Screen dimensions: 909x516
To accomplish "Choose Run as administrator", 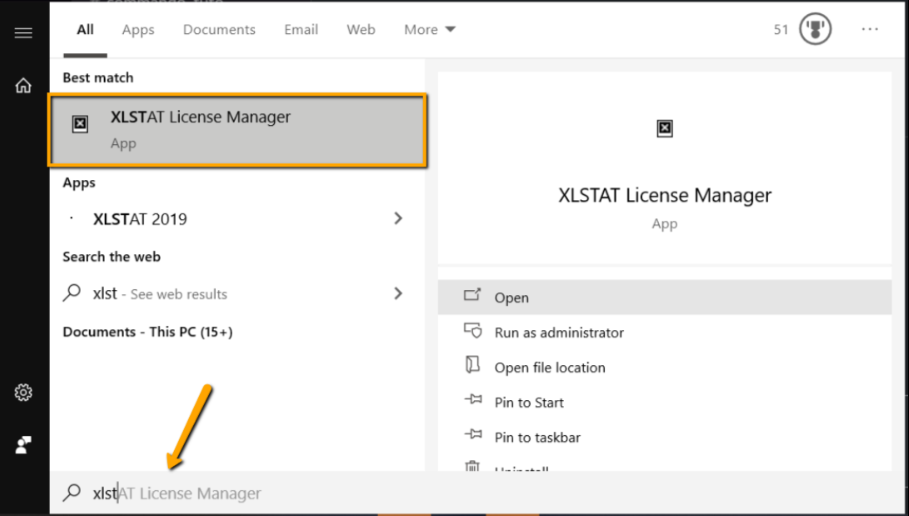I will (x=558, y=333).
